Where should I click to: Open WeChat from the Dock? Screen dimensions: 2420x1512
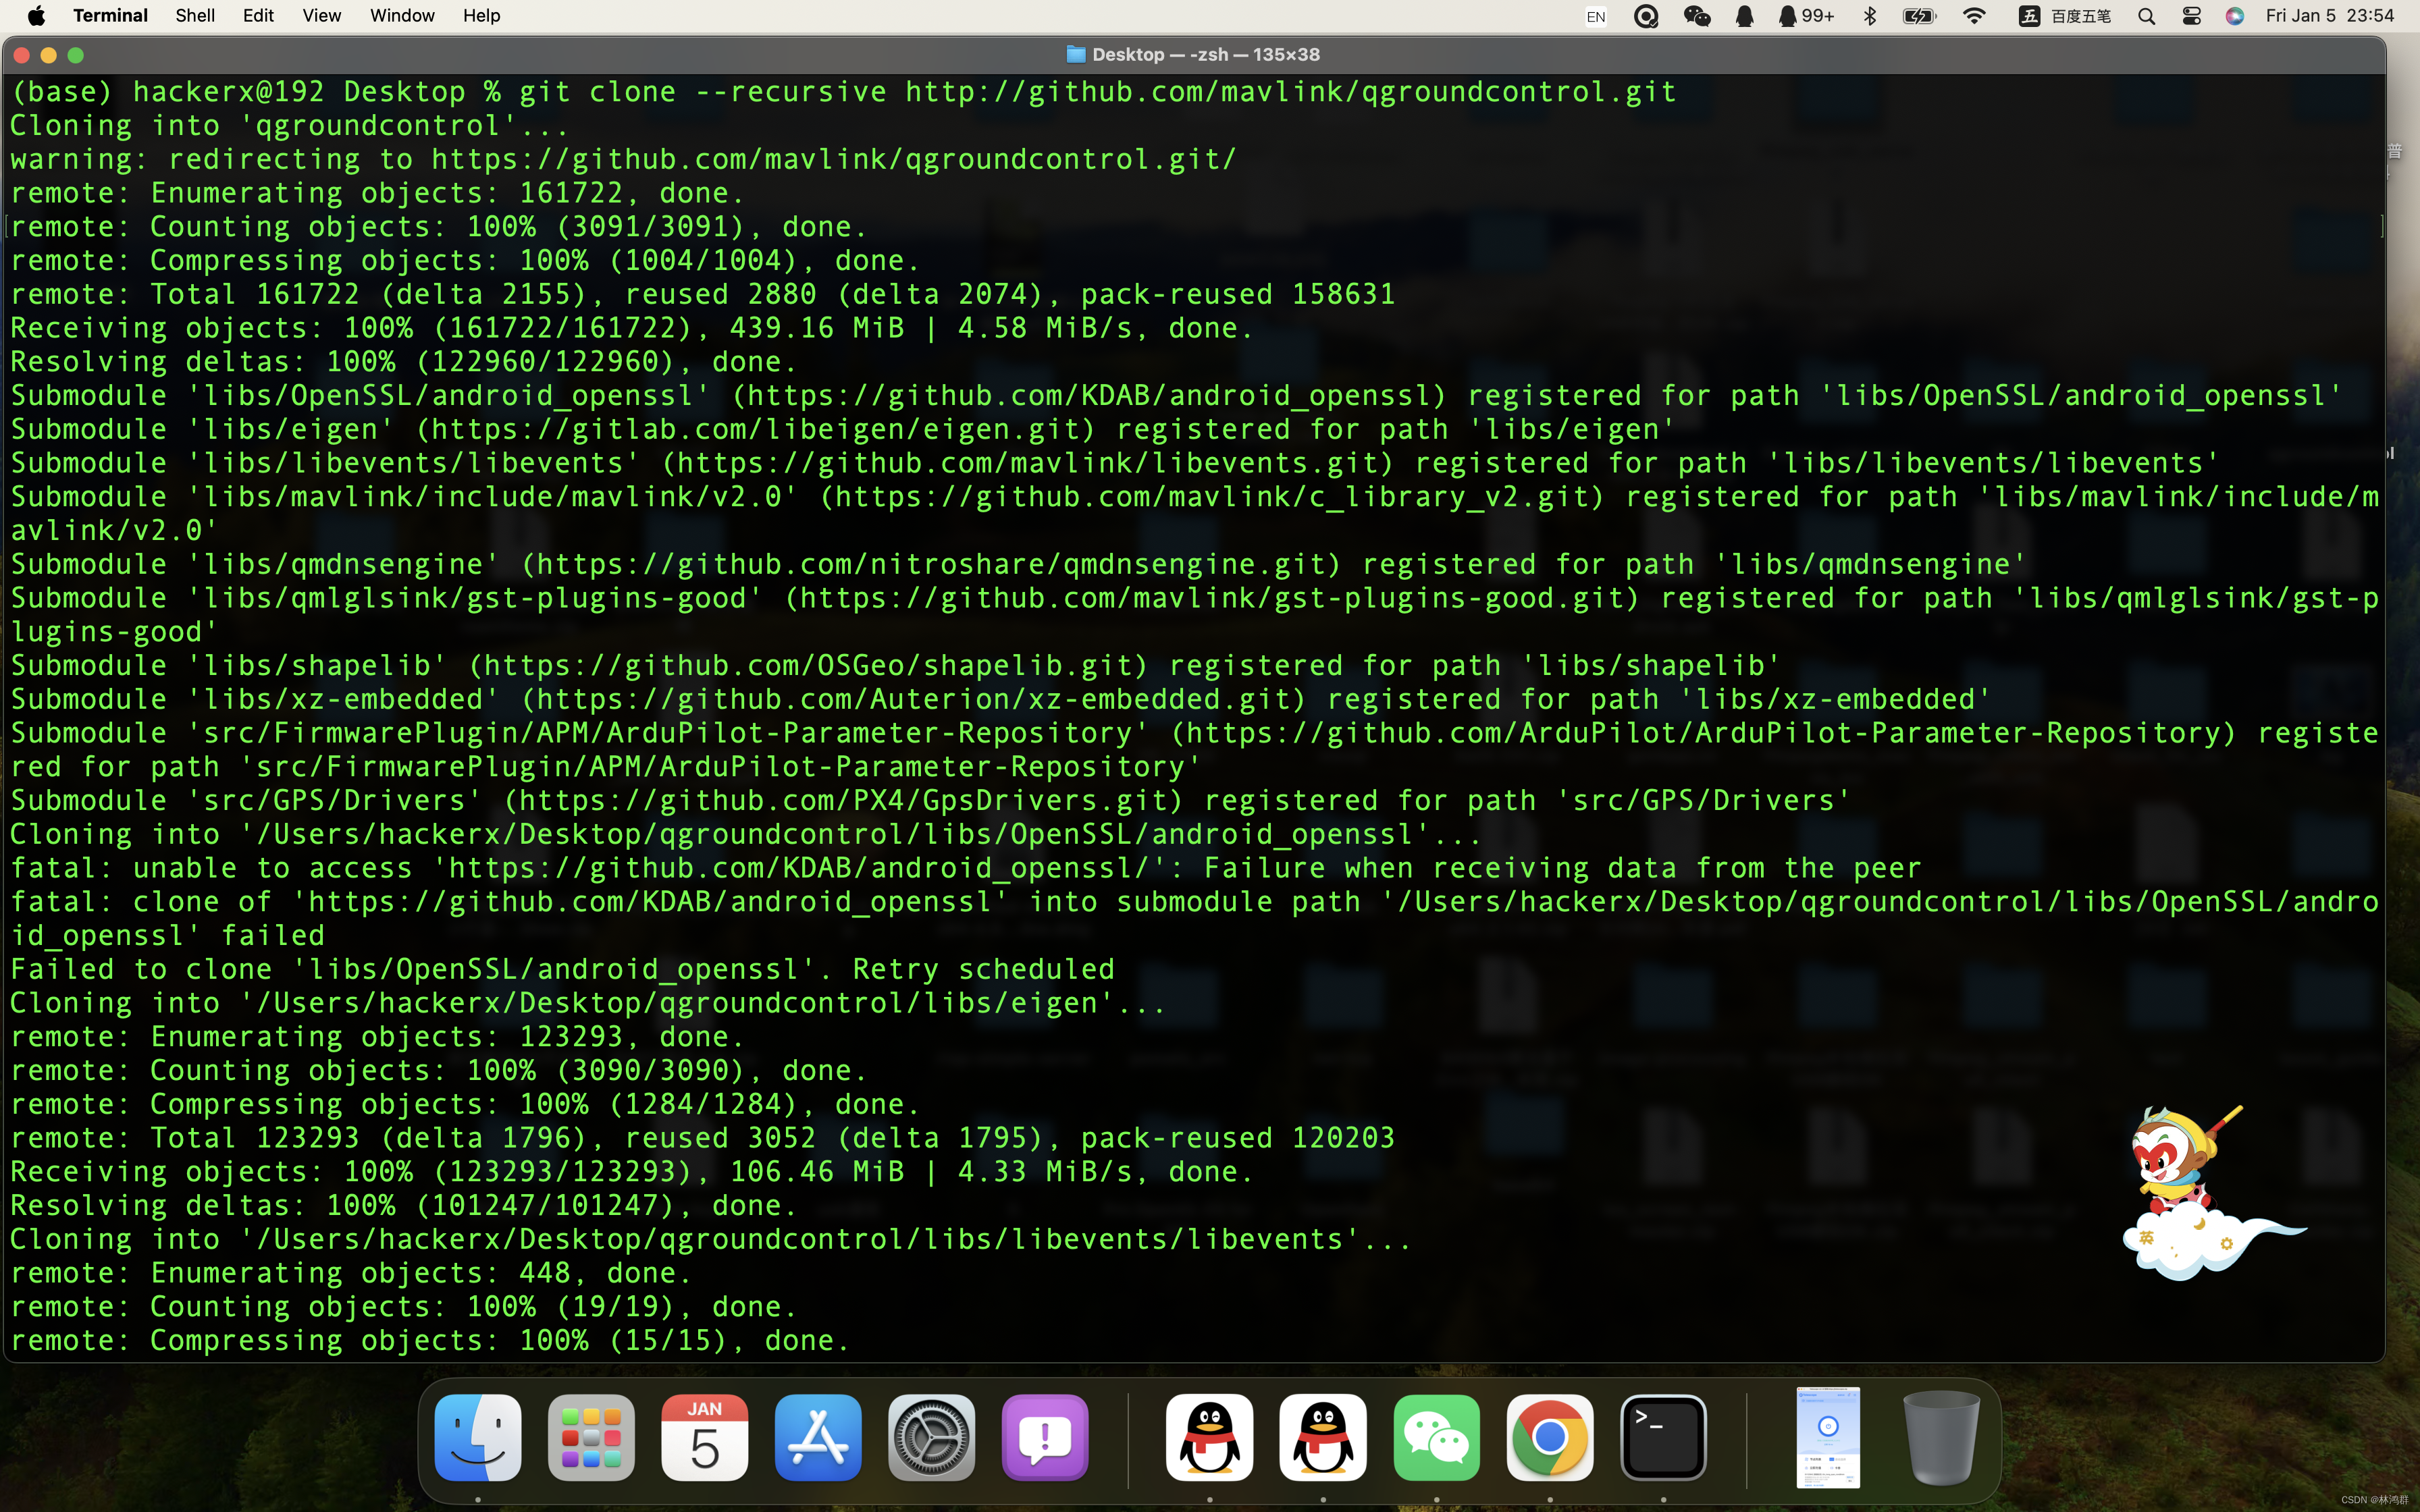tap(1436, 1437)
